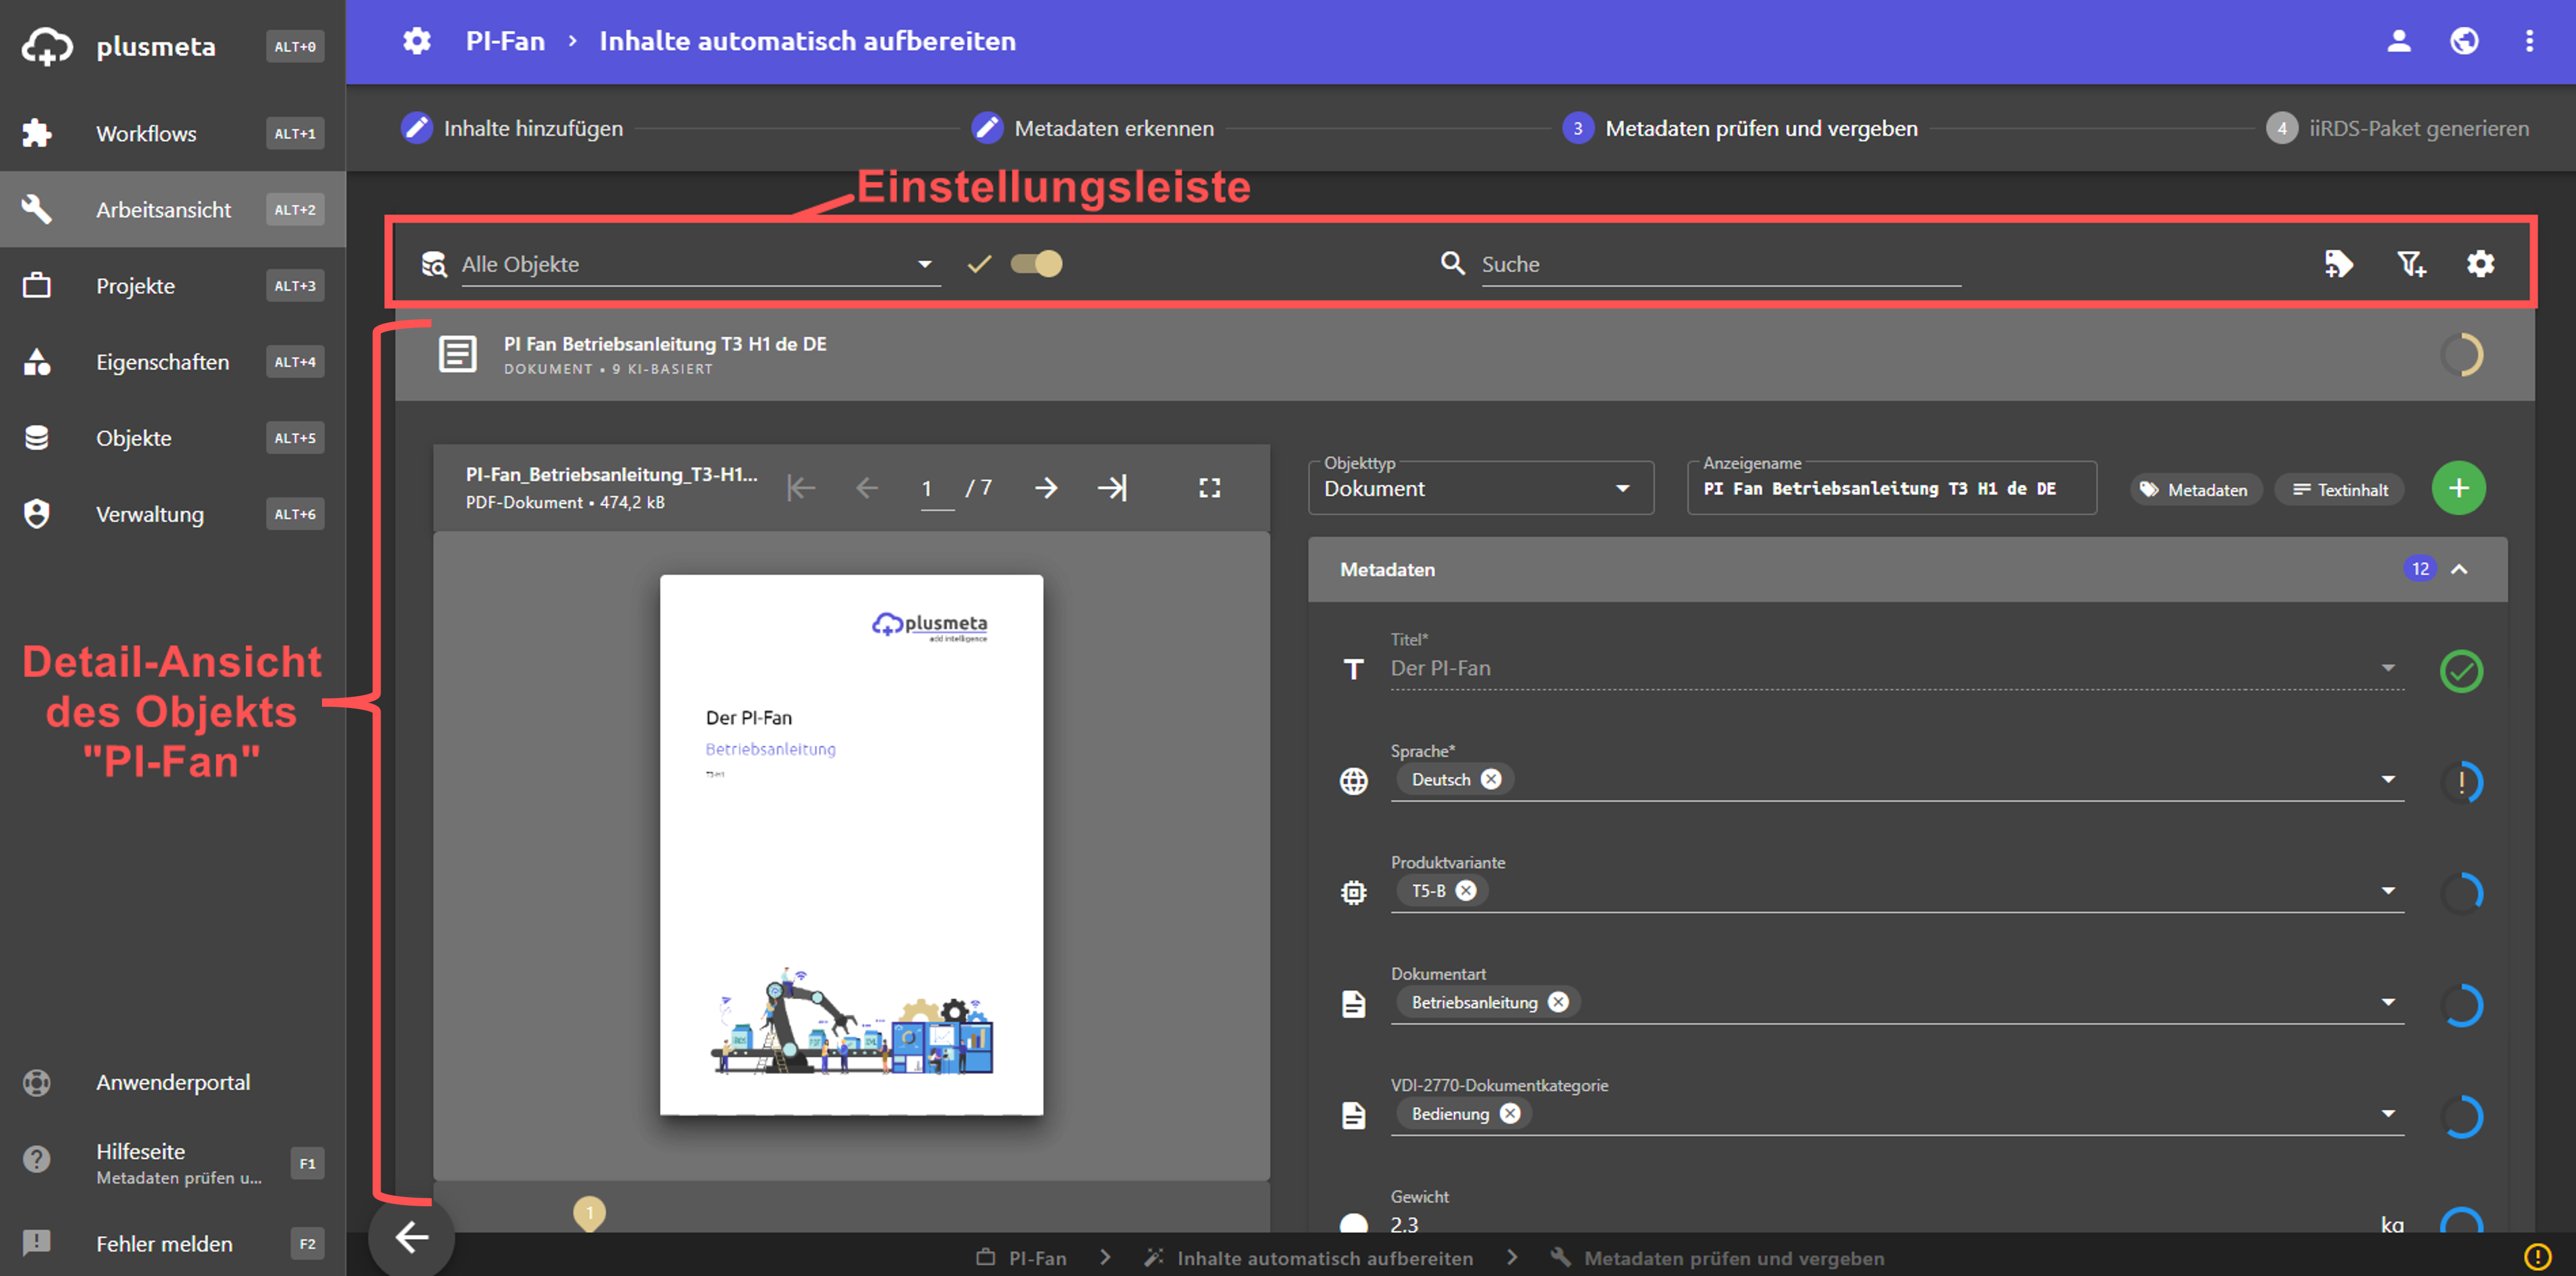Jump to last PDF page
The width and height of the screenshot is (2576, 1276).
(1112, 488)
